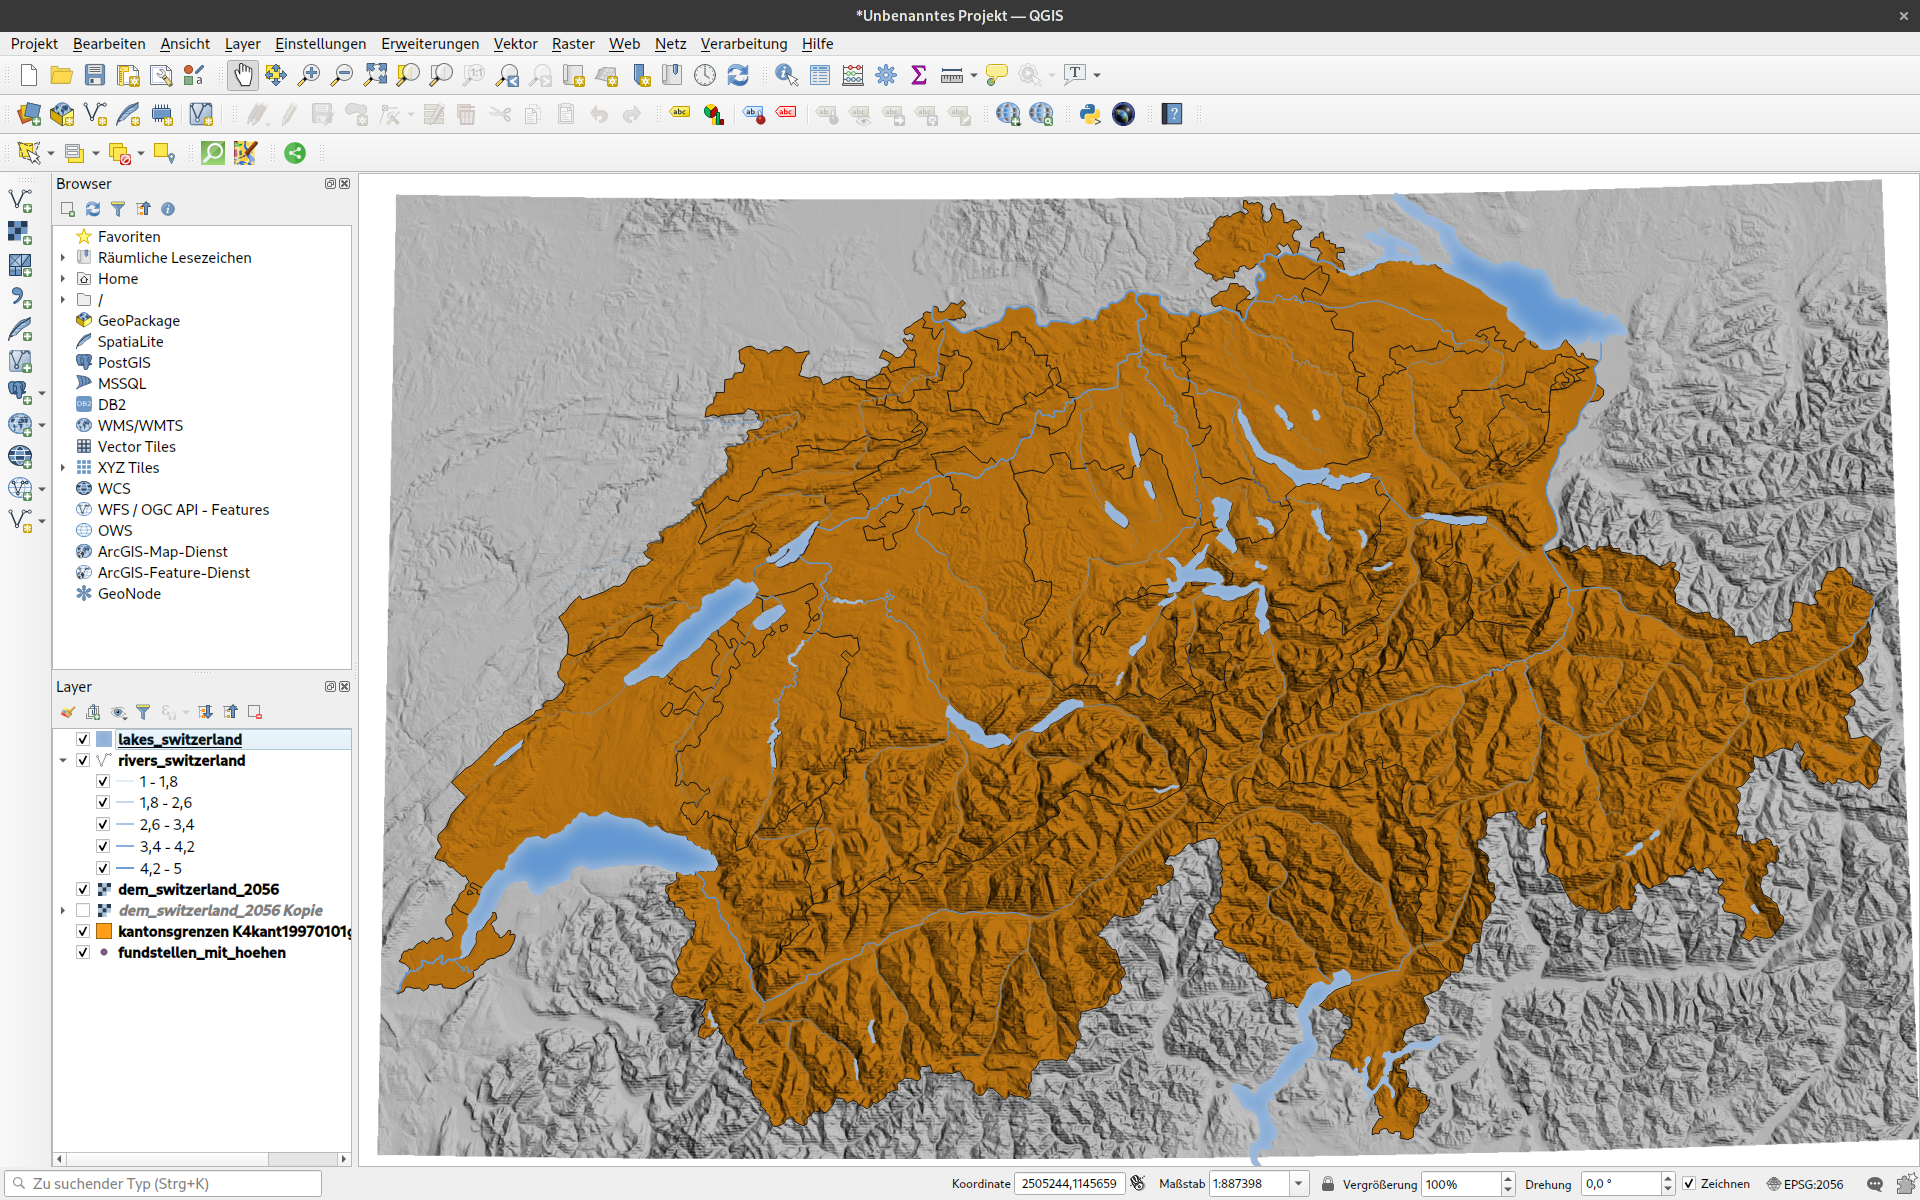This screenshot has height=1200, width=1920.
Task: Uncheck the Zeichnen render checkbox
Action: pyautogui.click(x=1689, y=1184)
